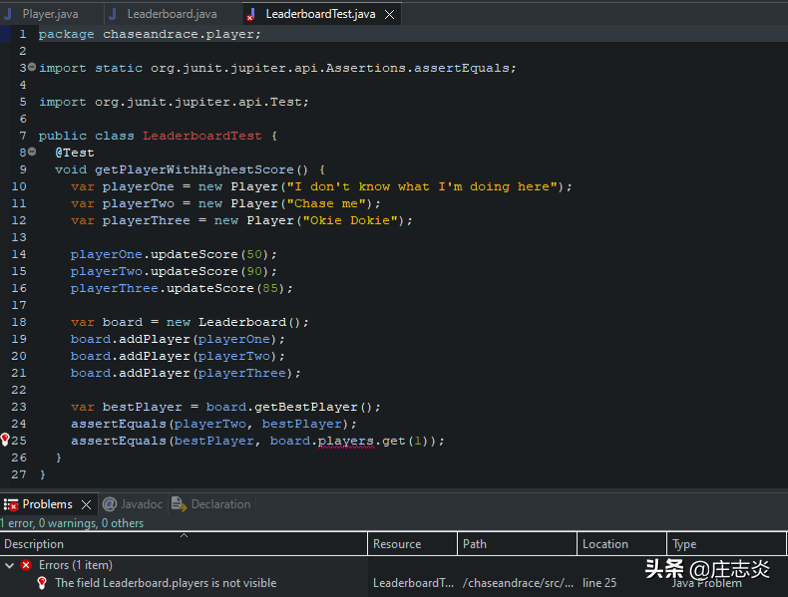The height and width of the screenshot is (597, 788).
Task: Click the Declaration view icon
Action: pyautogui.click(x=178, y=504)
